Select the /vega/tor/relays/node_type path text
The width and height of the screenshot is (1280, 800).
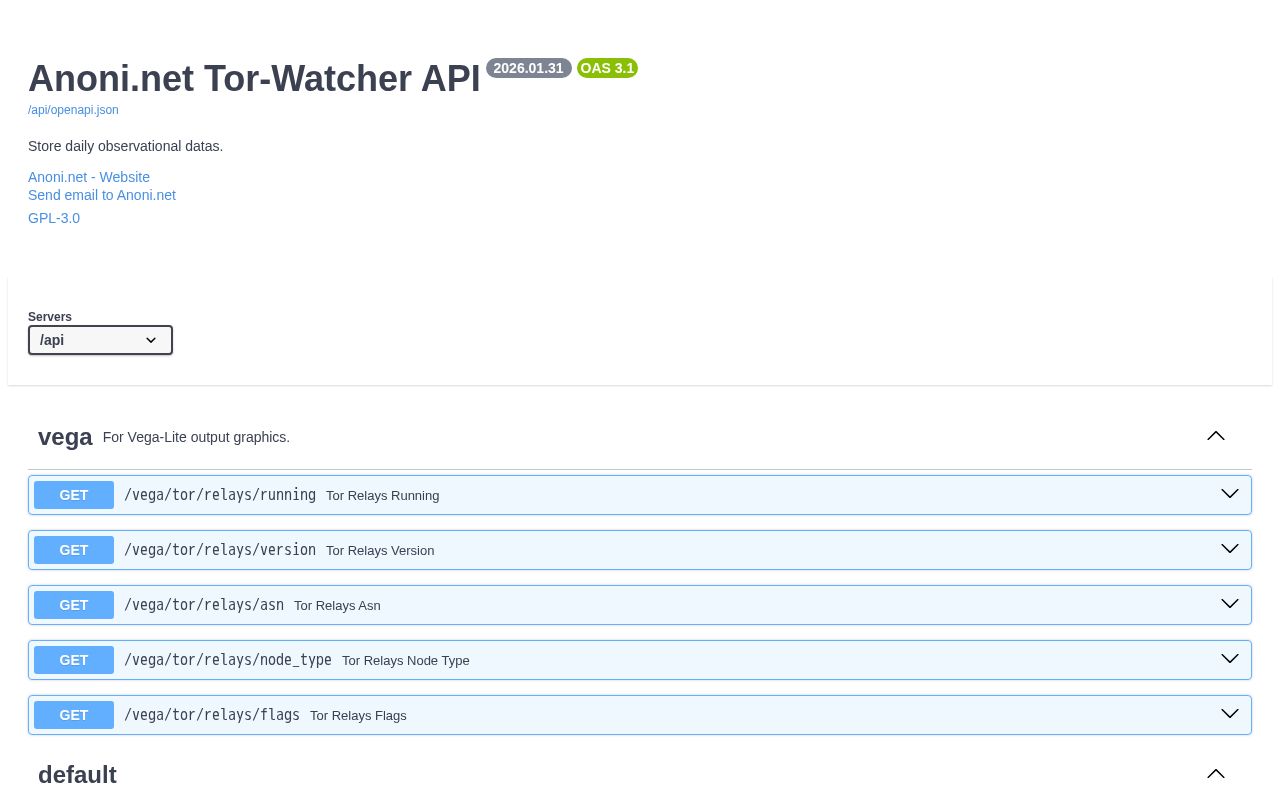228,660
